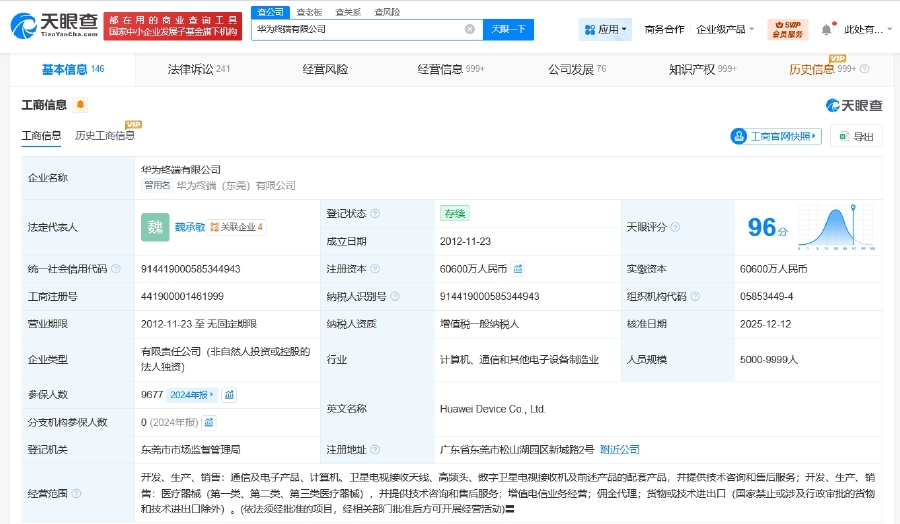Click the 天眼一下 search button
Image resolution: width=900 pixels, height=524 pixels.
pos(508,29)
